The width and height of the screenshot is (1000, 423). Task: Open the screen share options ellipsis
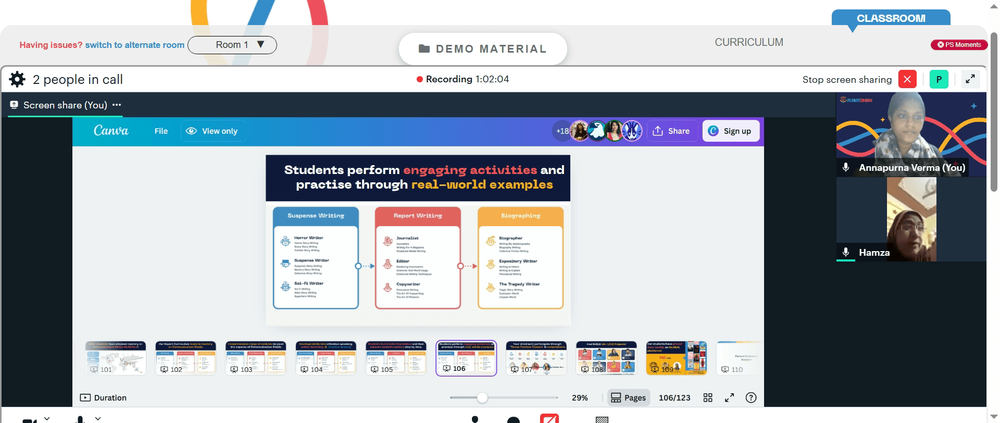point(117,105)
